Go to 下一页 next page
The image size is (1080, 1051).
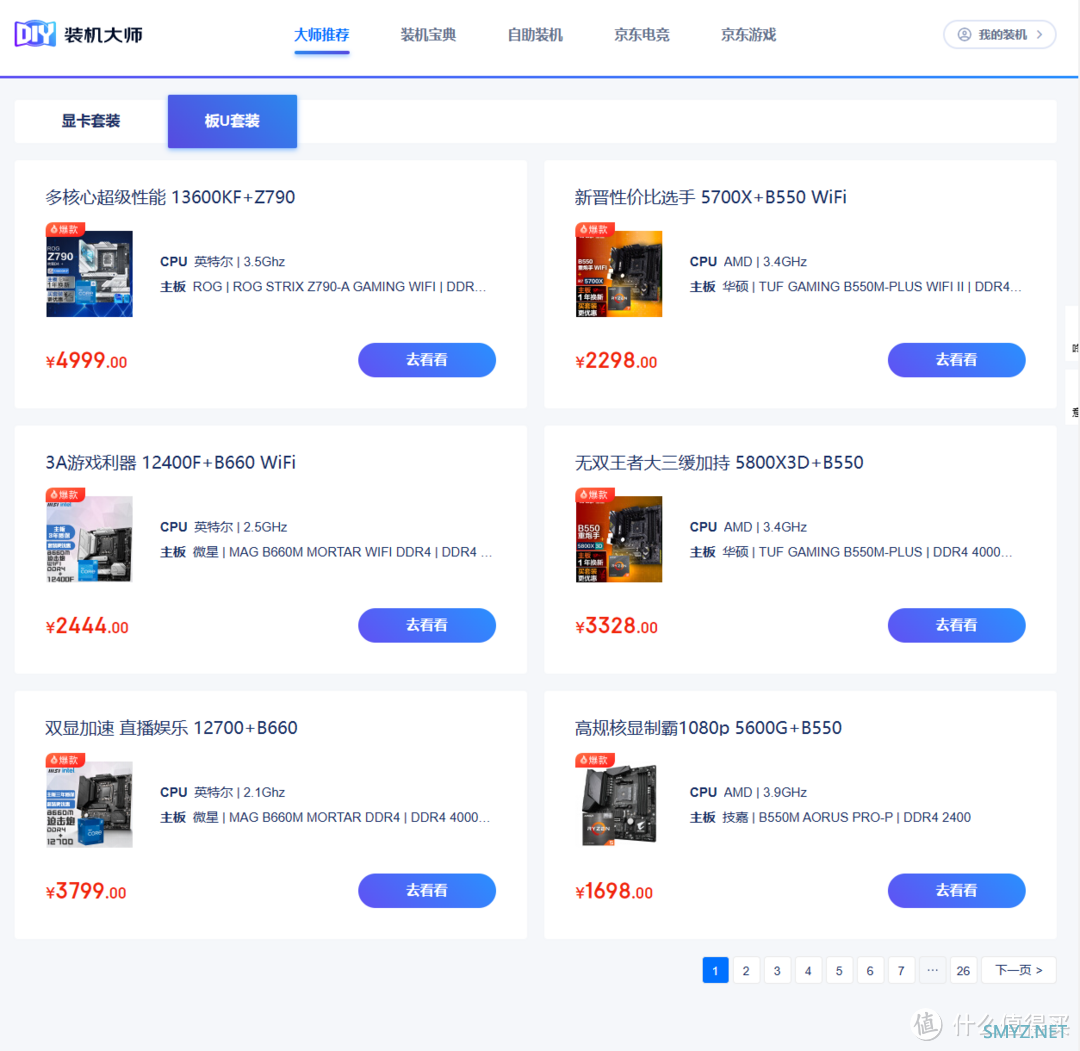coord(1018,970)
